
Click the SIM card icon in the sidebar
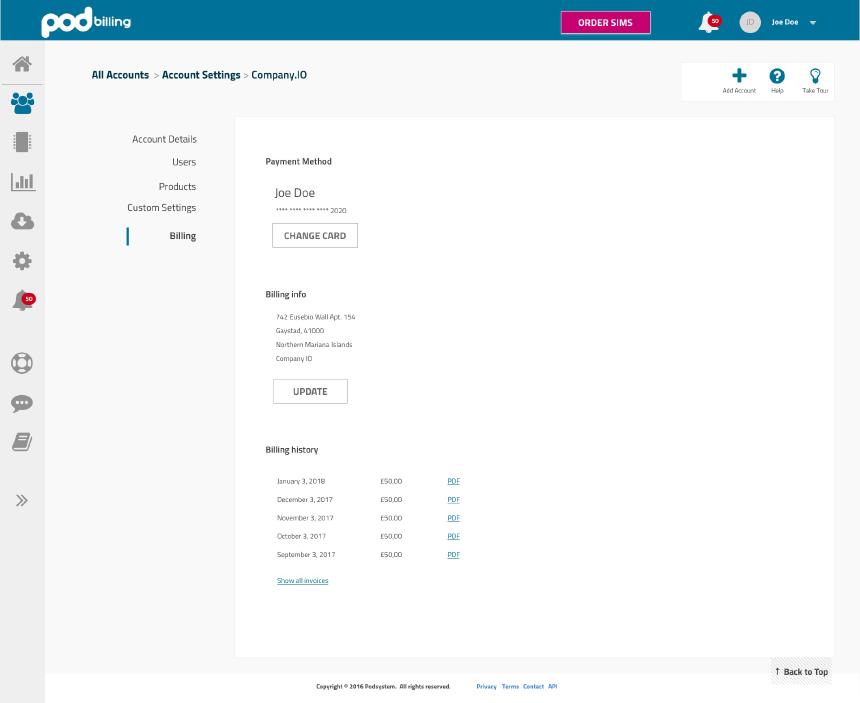coord(22,141)
